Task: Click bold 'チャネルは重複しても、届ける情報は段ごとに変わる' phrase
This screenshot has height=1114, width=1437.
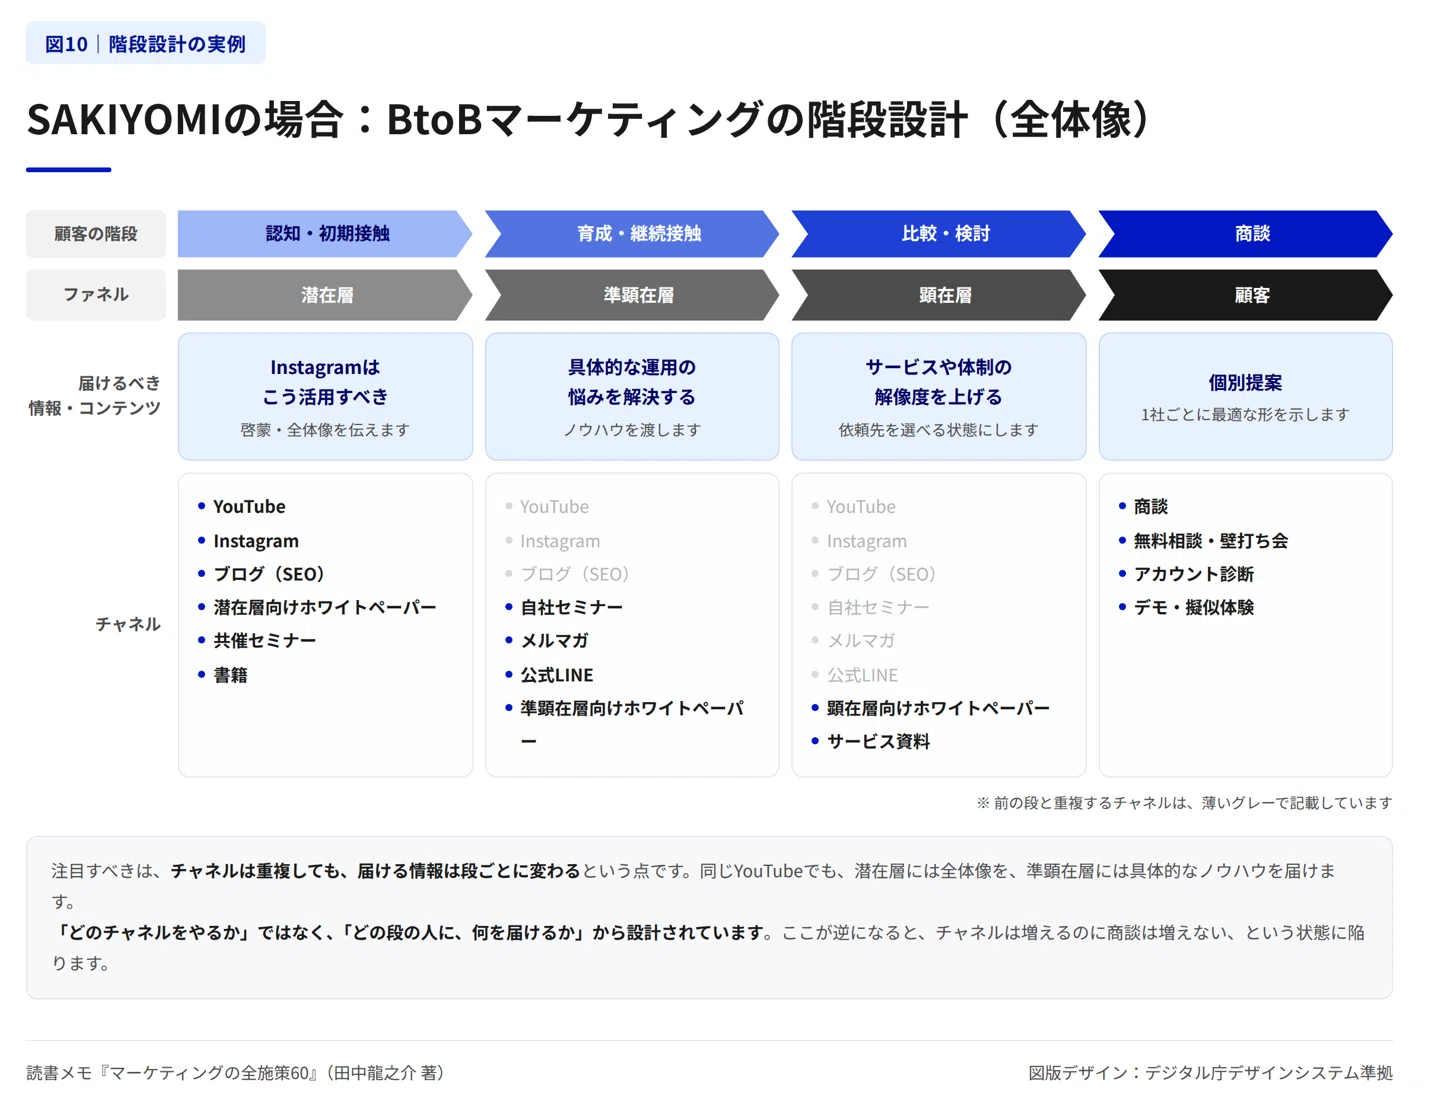Action: (x=375, y=871)
